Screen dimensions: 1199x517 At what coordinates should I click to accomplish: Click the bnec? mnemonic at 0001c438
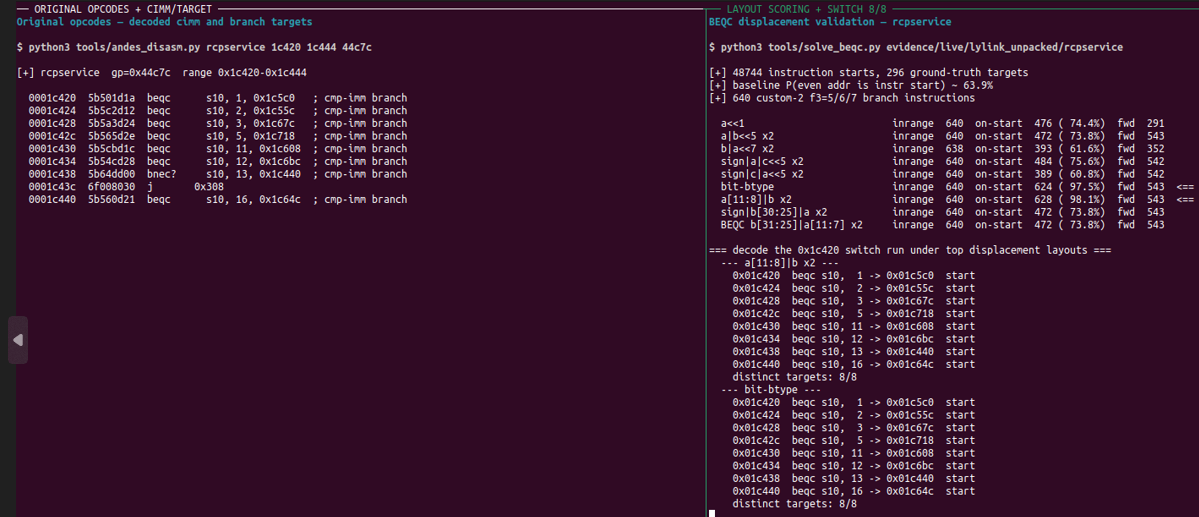tap(162, 174)
